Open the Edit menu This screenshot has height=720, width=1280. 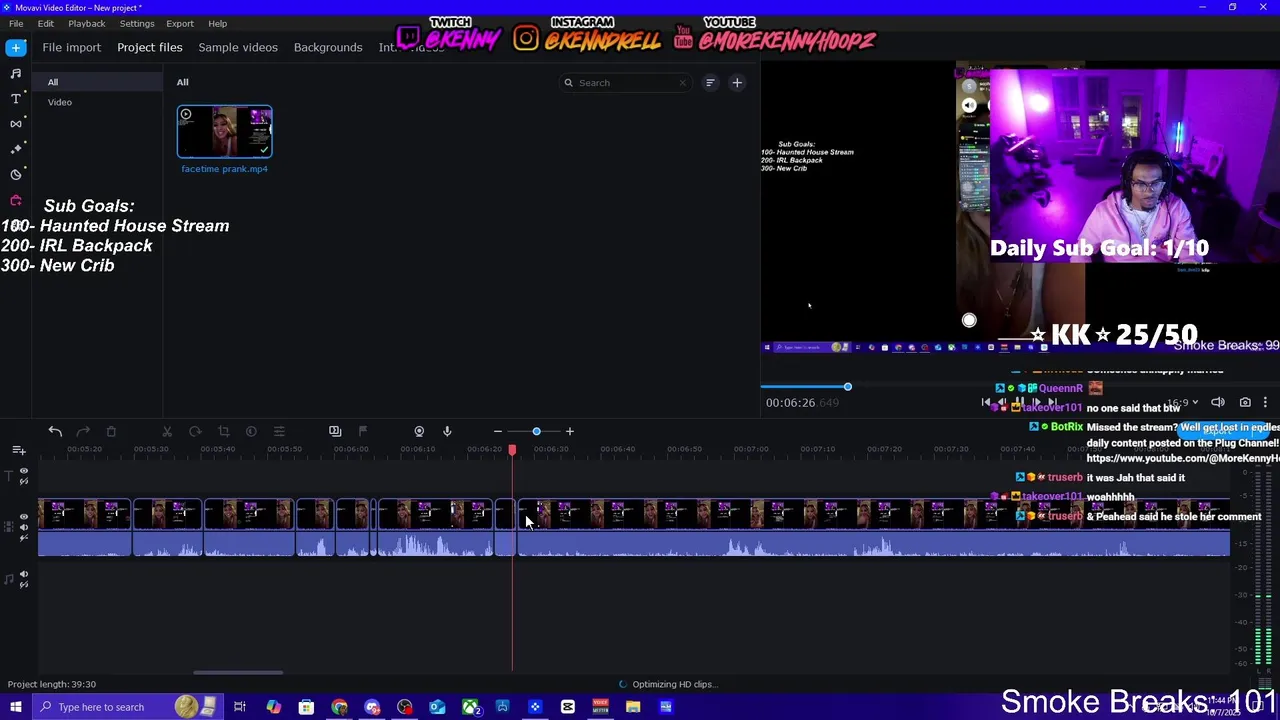click(x=46, y=23)
